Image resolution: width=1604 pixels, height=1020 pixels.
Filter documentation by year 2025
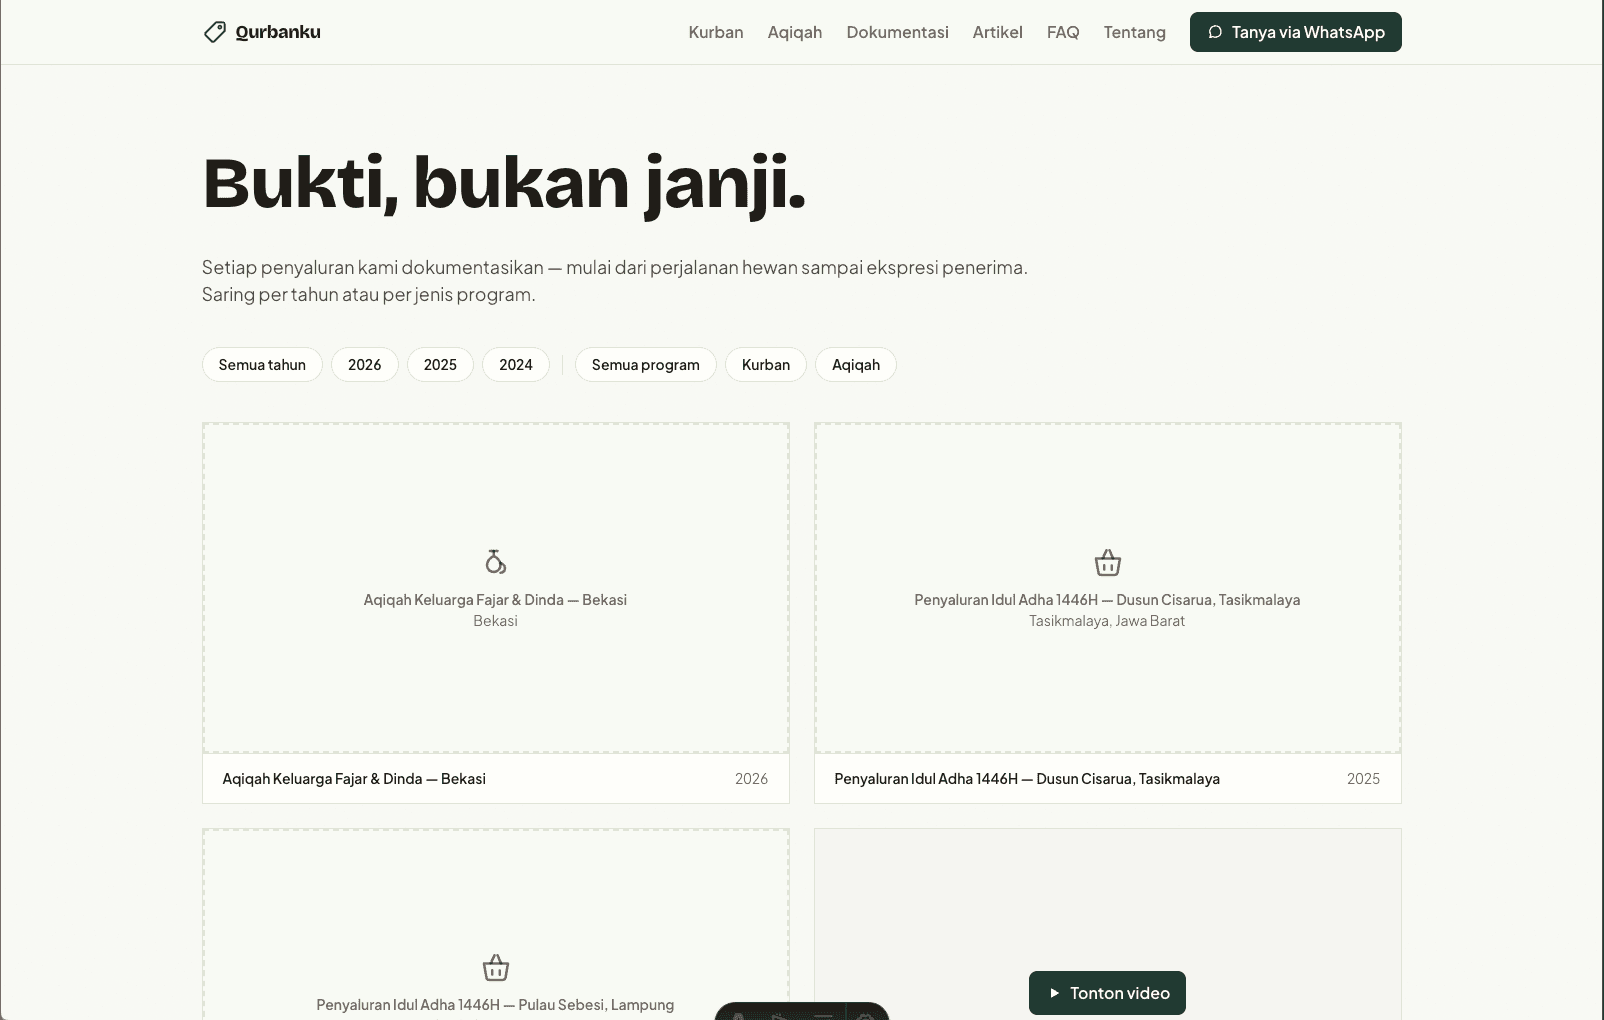pyautogui.click(x=440, y=365)
